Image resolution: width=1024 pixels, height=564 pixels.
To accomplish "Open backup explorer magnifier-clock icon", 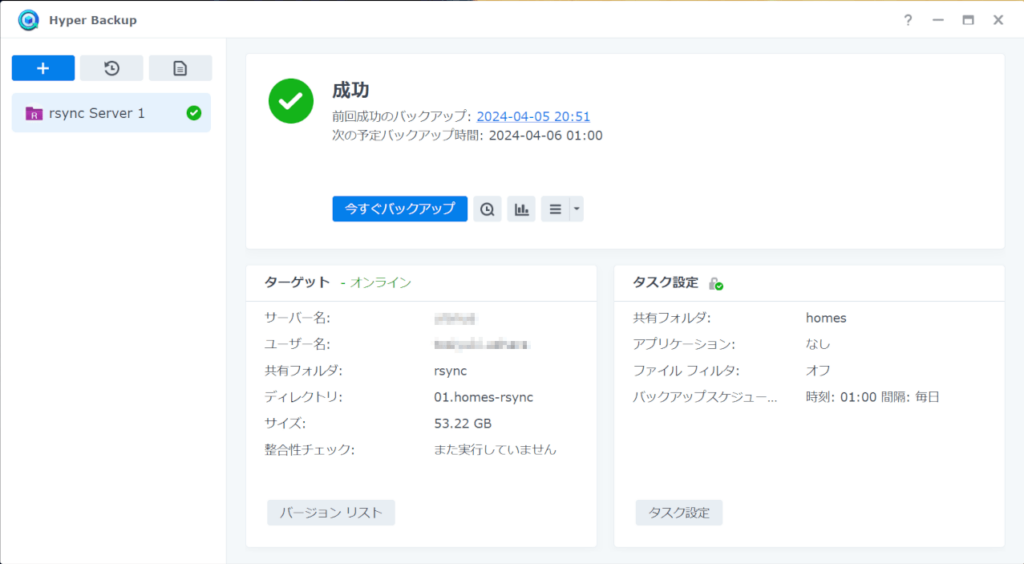I will [x=487, y=209].
